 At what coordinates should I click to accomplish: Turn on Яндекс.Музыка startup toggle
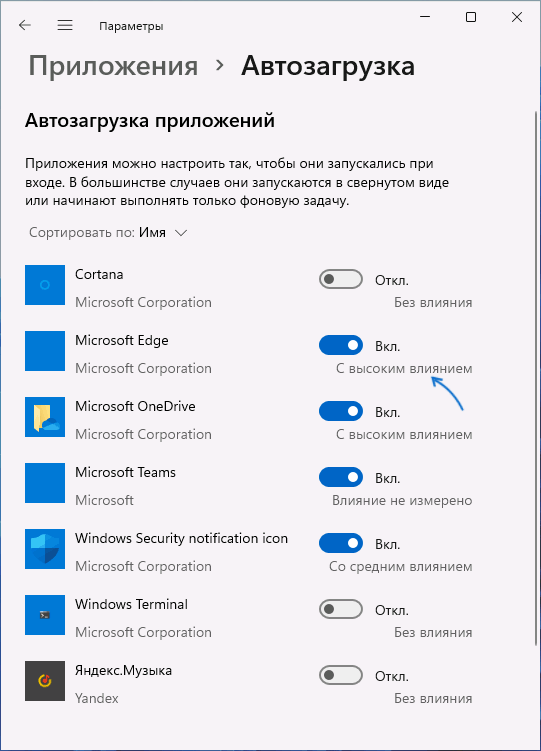(341, 675)
